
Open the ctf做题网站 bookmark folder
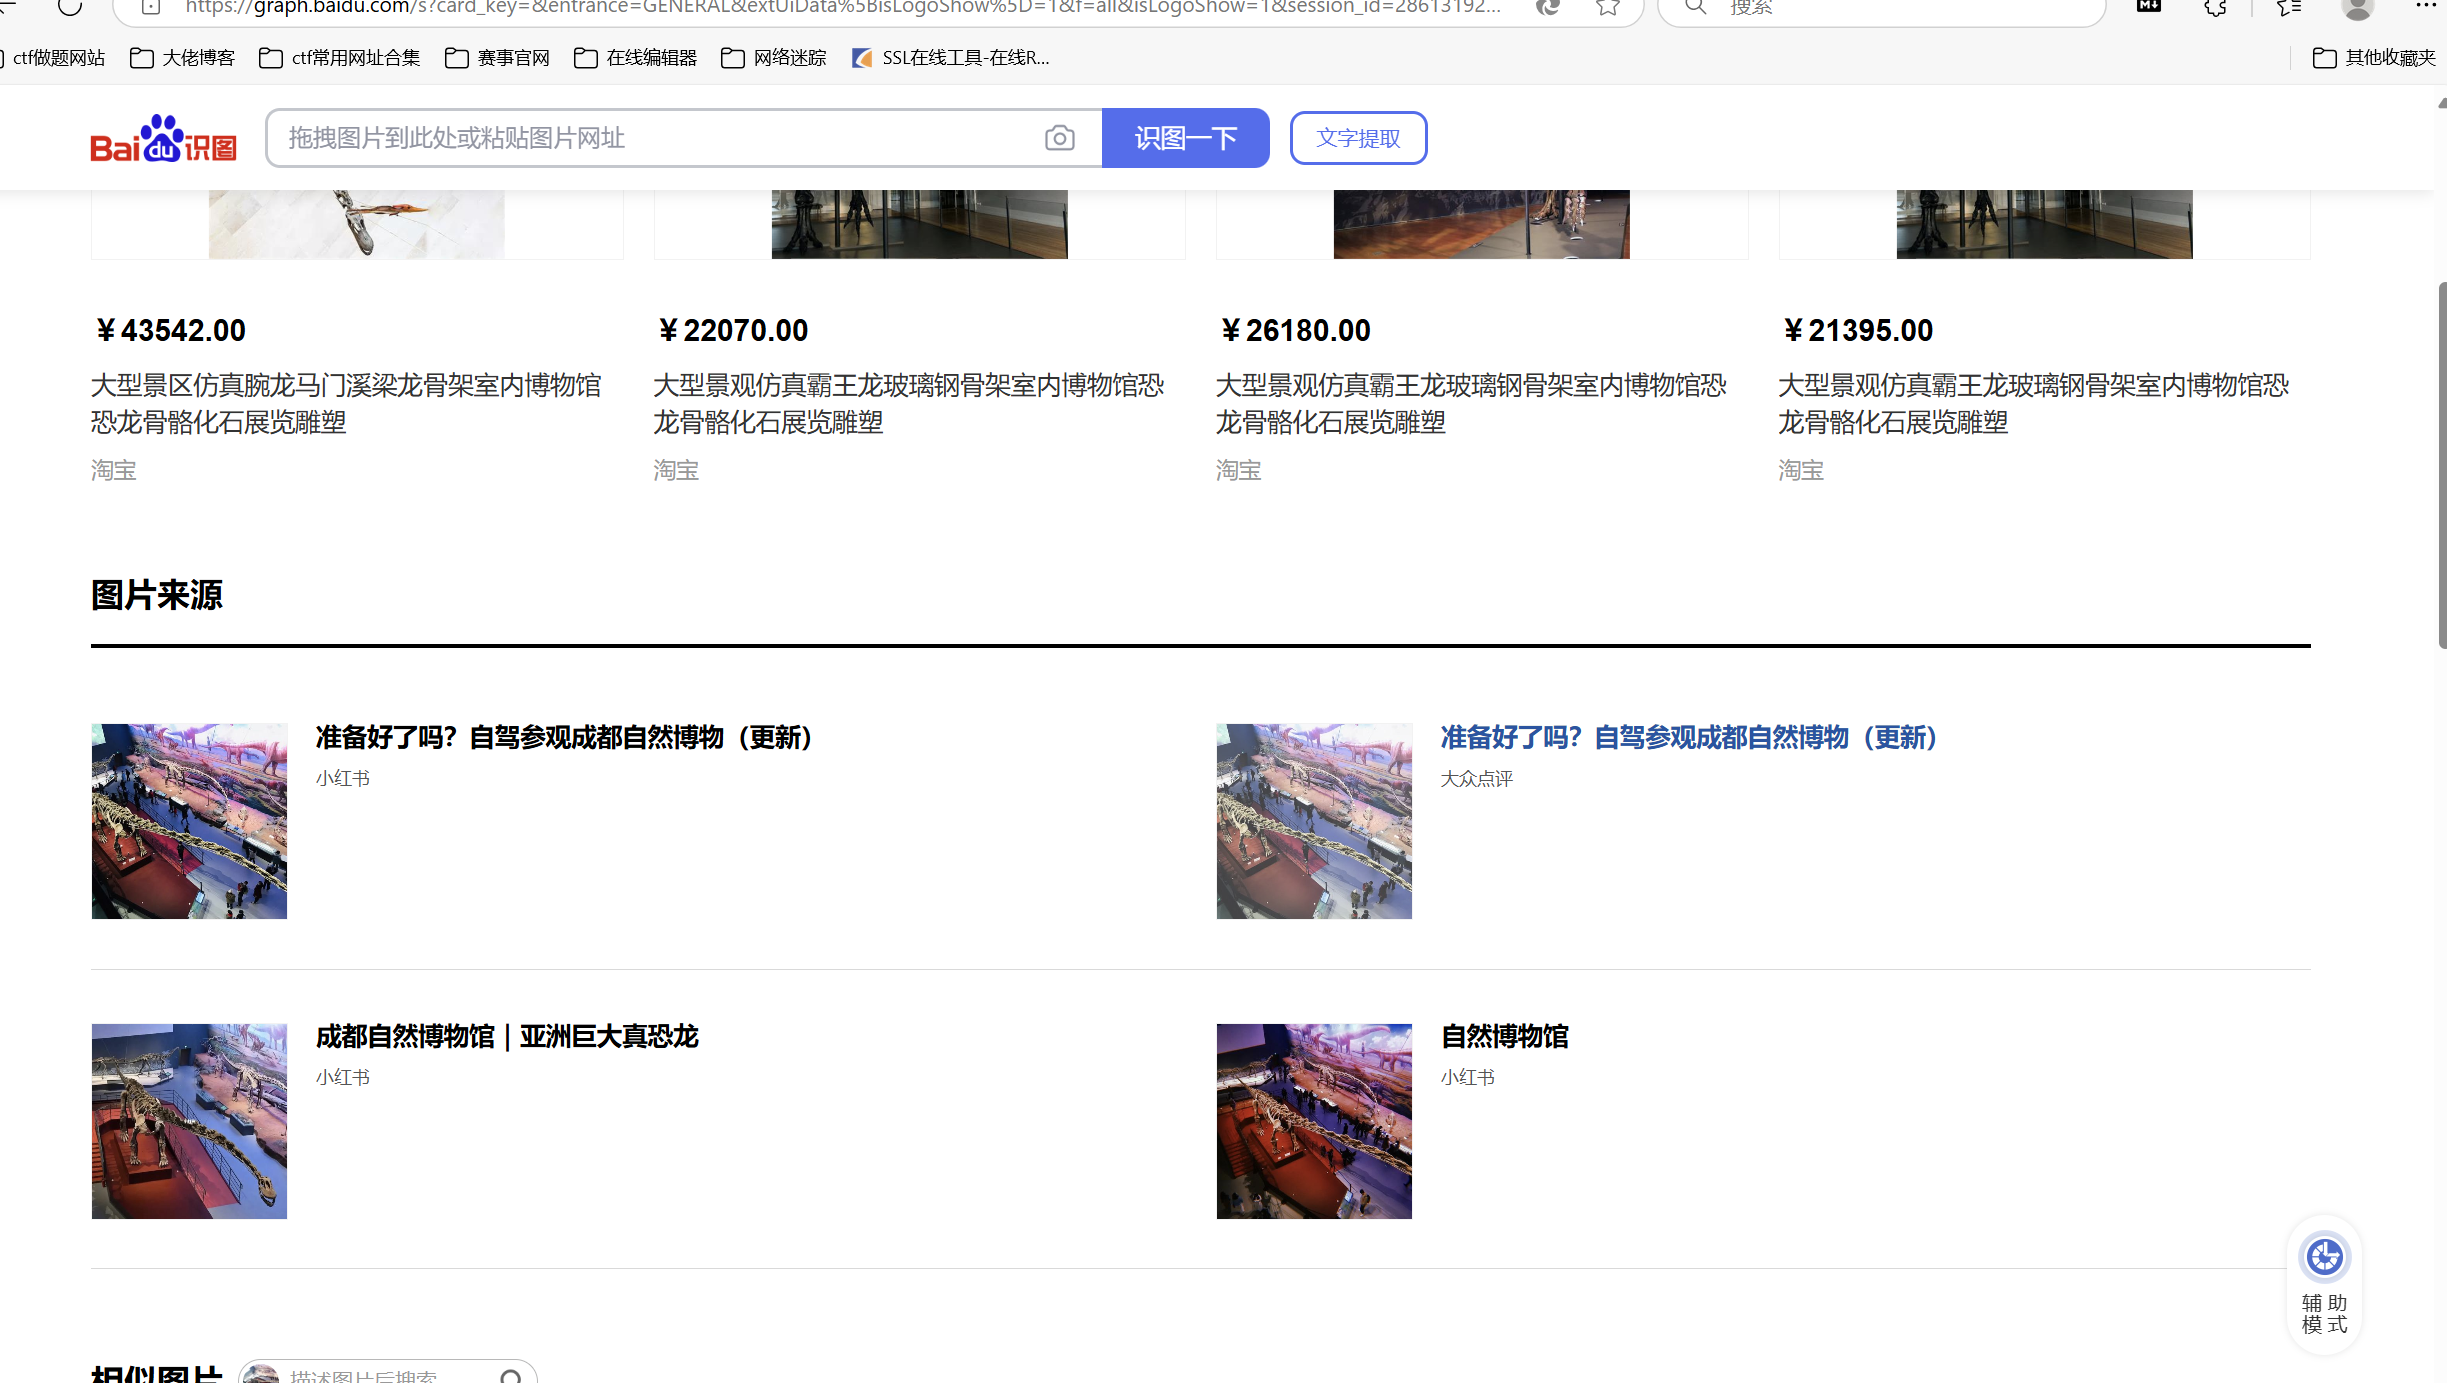tap(55, 58)
